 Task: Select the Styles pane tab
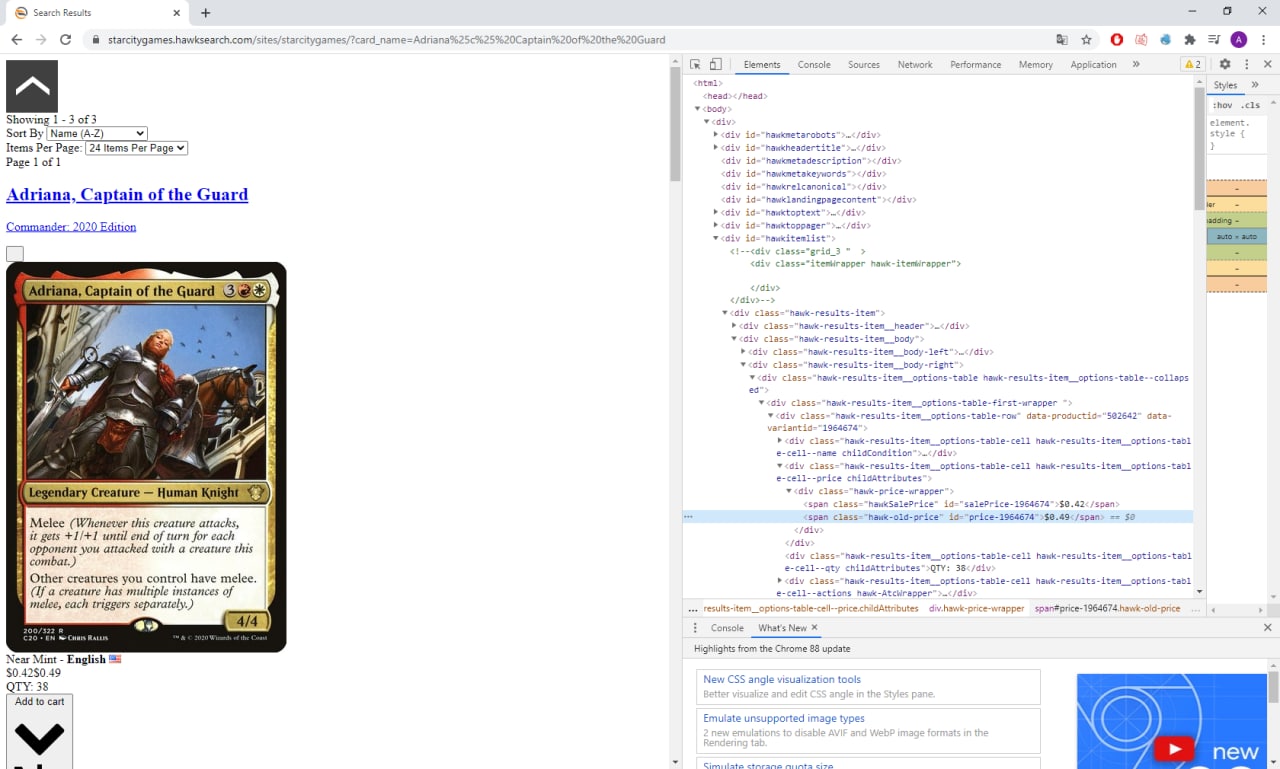point(1225,85)
